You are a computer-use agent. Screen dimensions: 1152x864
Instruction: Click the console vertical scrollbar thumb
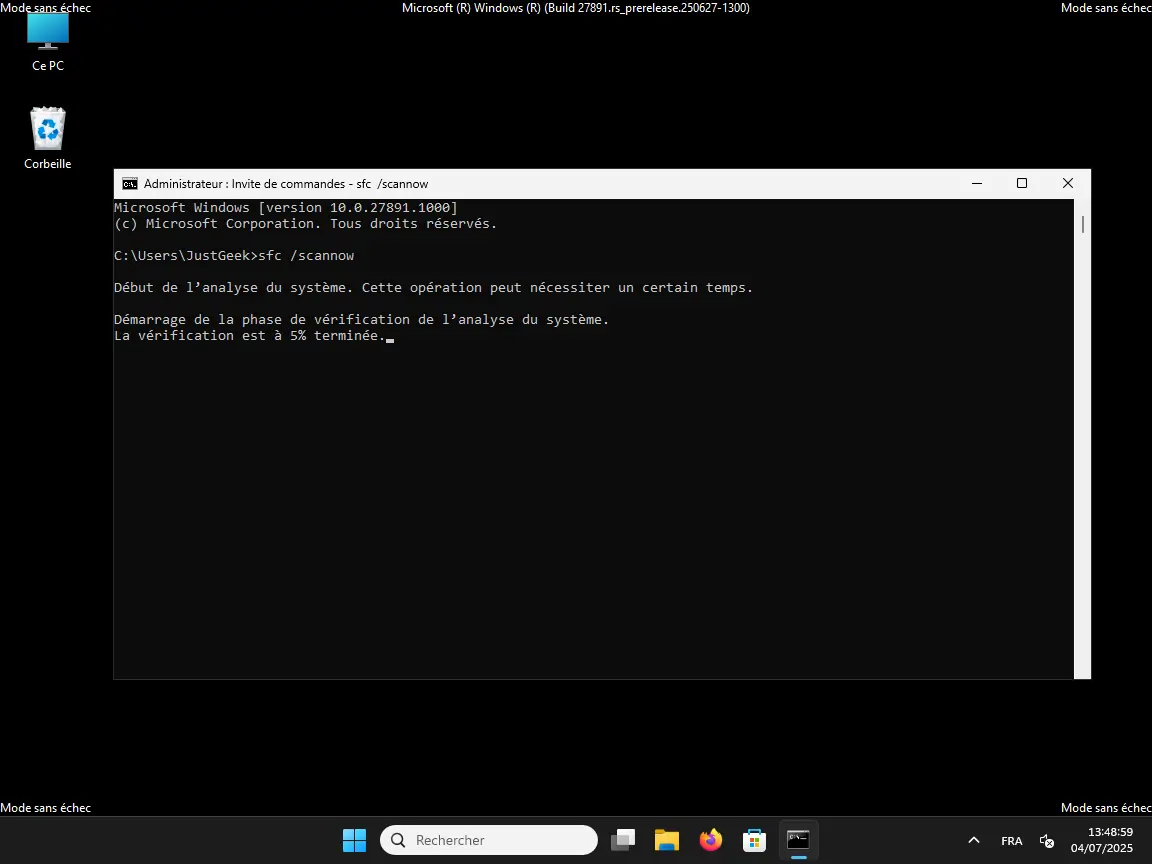tap(1083, 224)
